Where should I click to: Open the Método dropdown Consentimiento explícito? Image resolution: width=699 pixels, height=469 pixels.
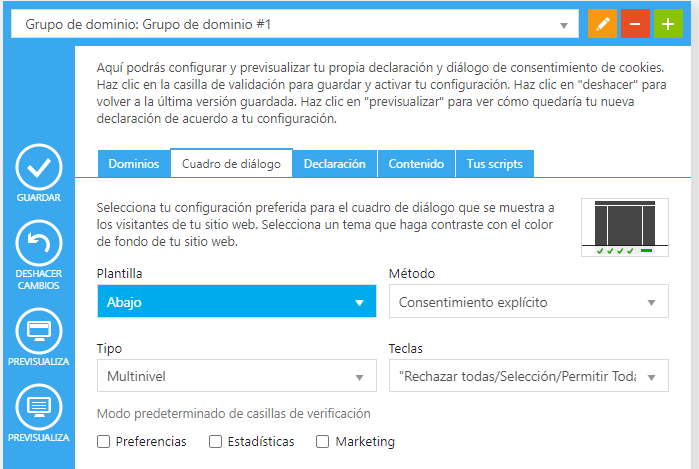tap(529, 301)
